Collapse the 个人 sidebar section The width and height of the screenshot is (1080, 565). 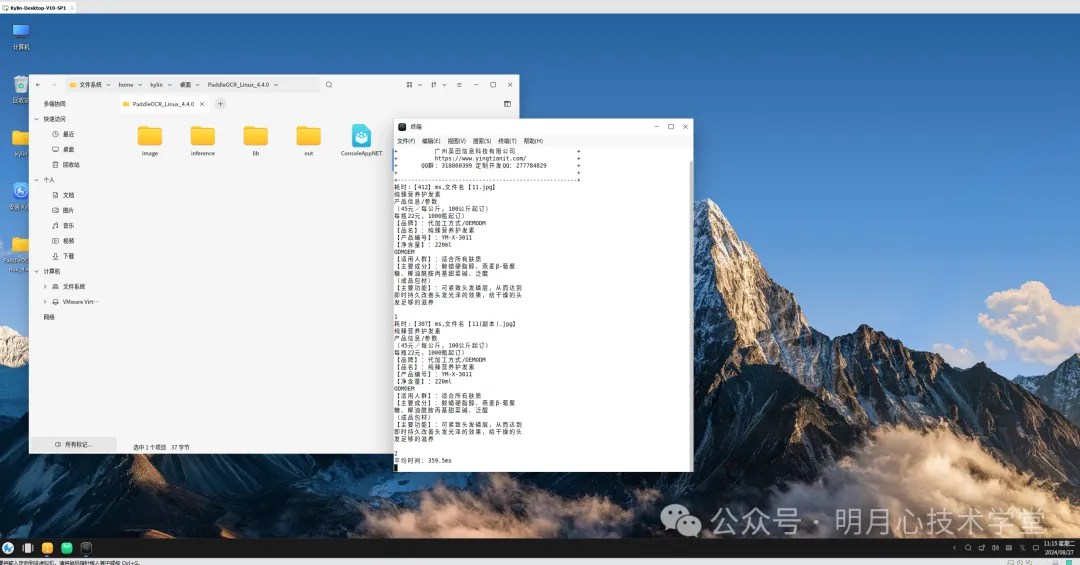pyautogui.click(x=37, y=180)
